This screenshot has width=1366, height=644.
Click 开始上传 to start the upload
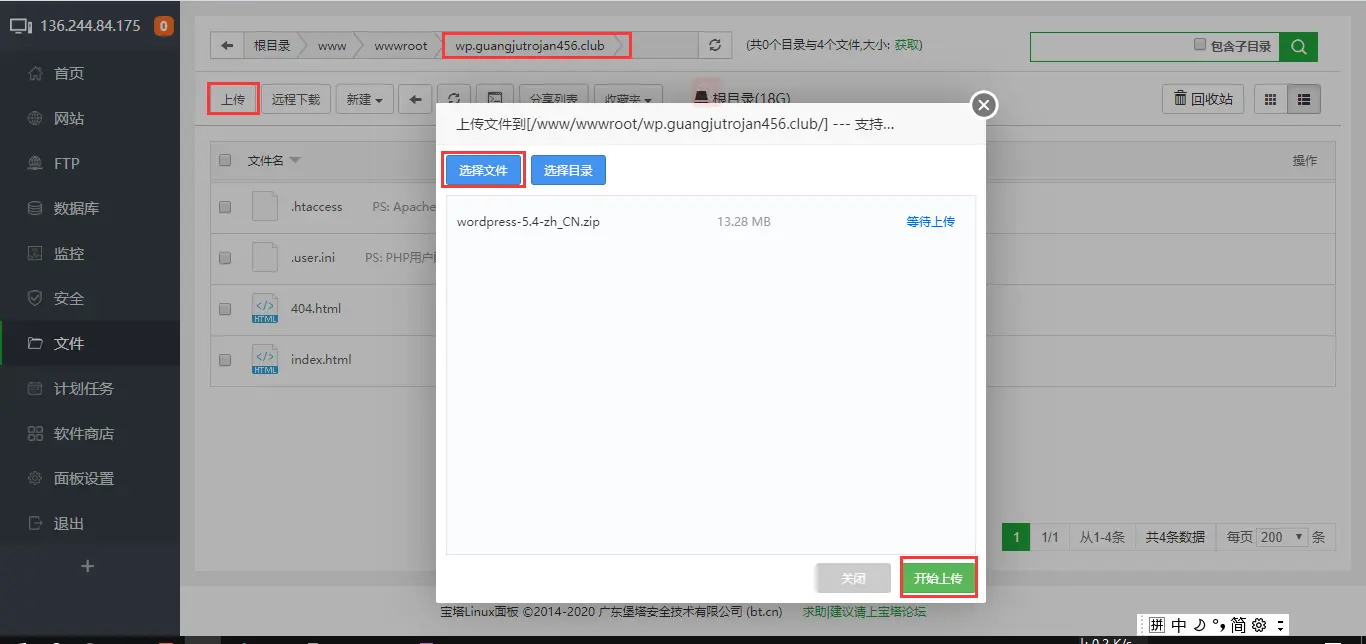[938, 578]
